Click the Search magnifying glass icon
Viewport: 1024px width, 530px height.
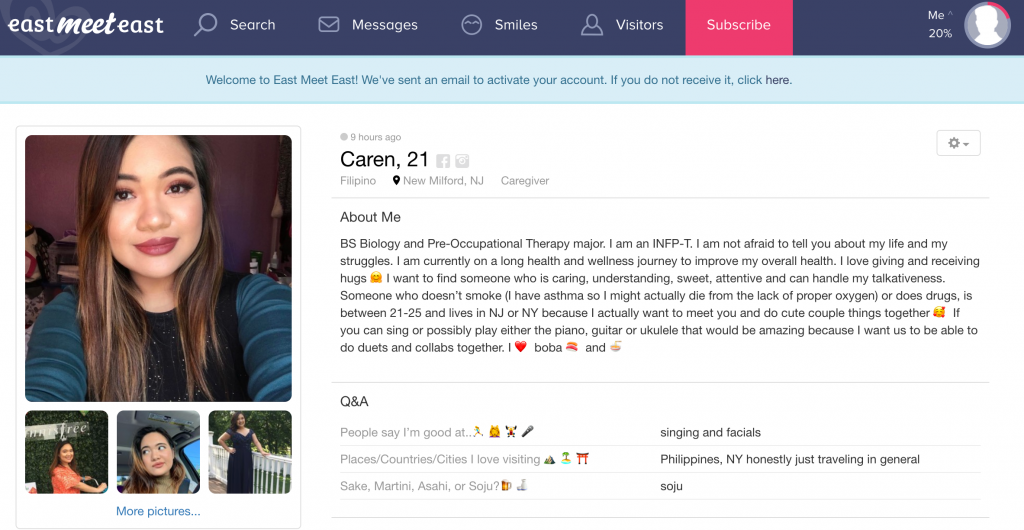[205, 25]
